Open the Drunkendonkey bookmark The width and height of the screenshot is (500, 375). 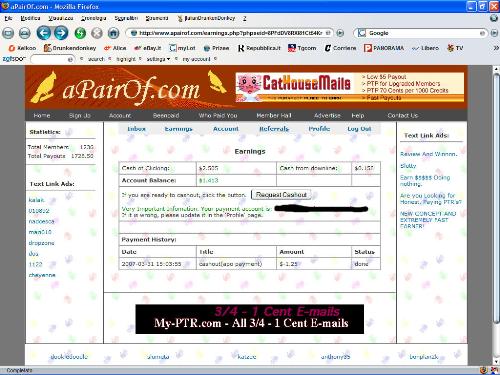70,48
